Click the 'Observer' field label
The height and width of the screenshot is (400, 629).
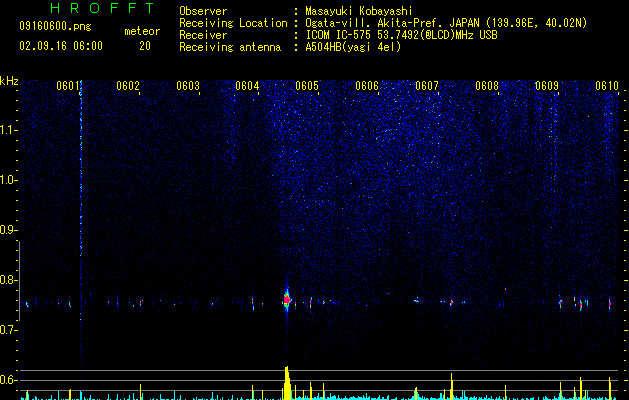pyautogui.click(x=203, y=11)
